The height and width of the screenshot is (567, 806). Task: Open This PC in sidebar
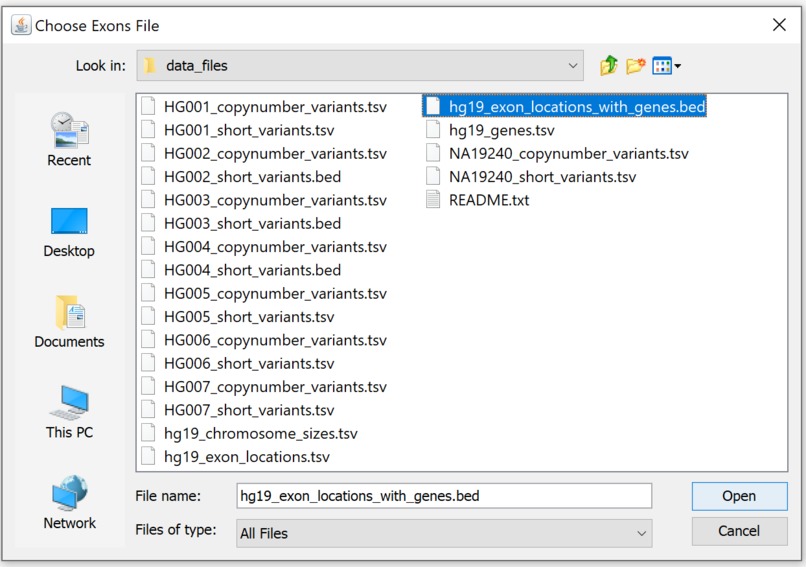(x=69, y=413)
